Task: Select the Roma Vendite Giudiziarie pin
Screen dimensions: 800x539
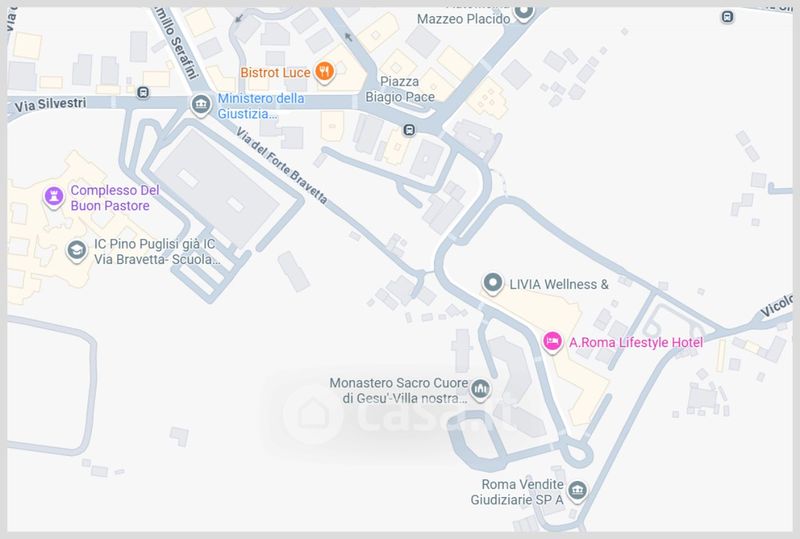Action: [x=578, y=492]
